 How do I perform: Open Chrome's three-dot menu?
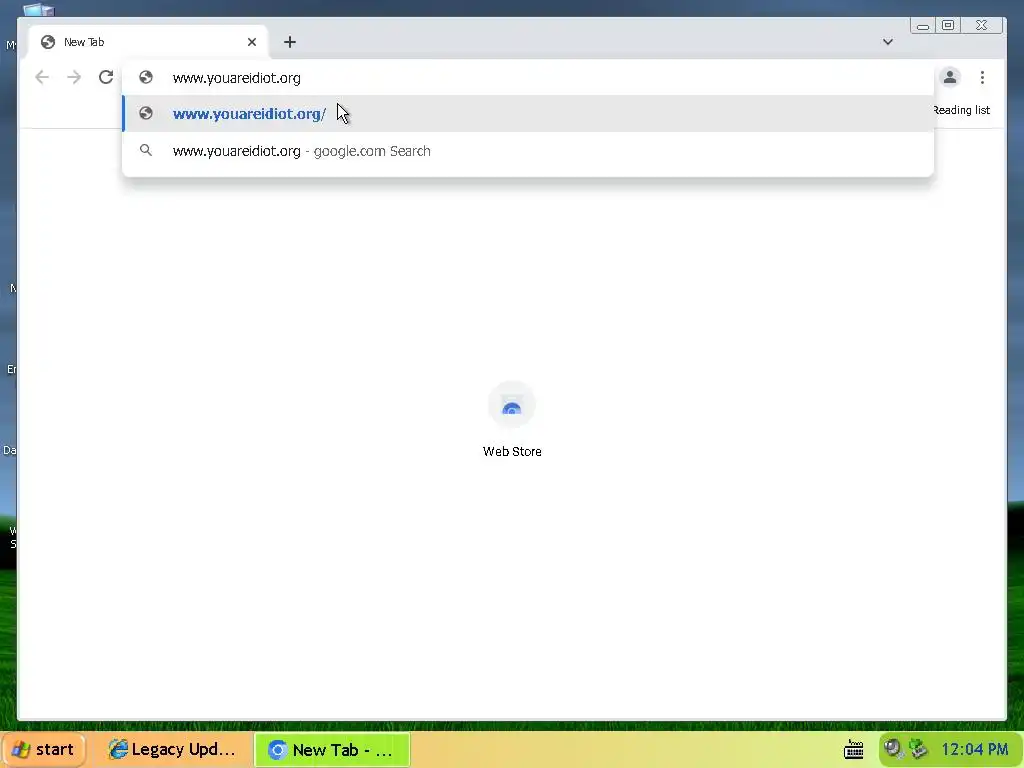pos(982,77)
